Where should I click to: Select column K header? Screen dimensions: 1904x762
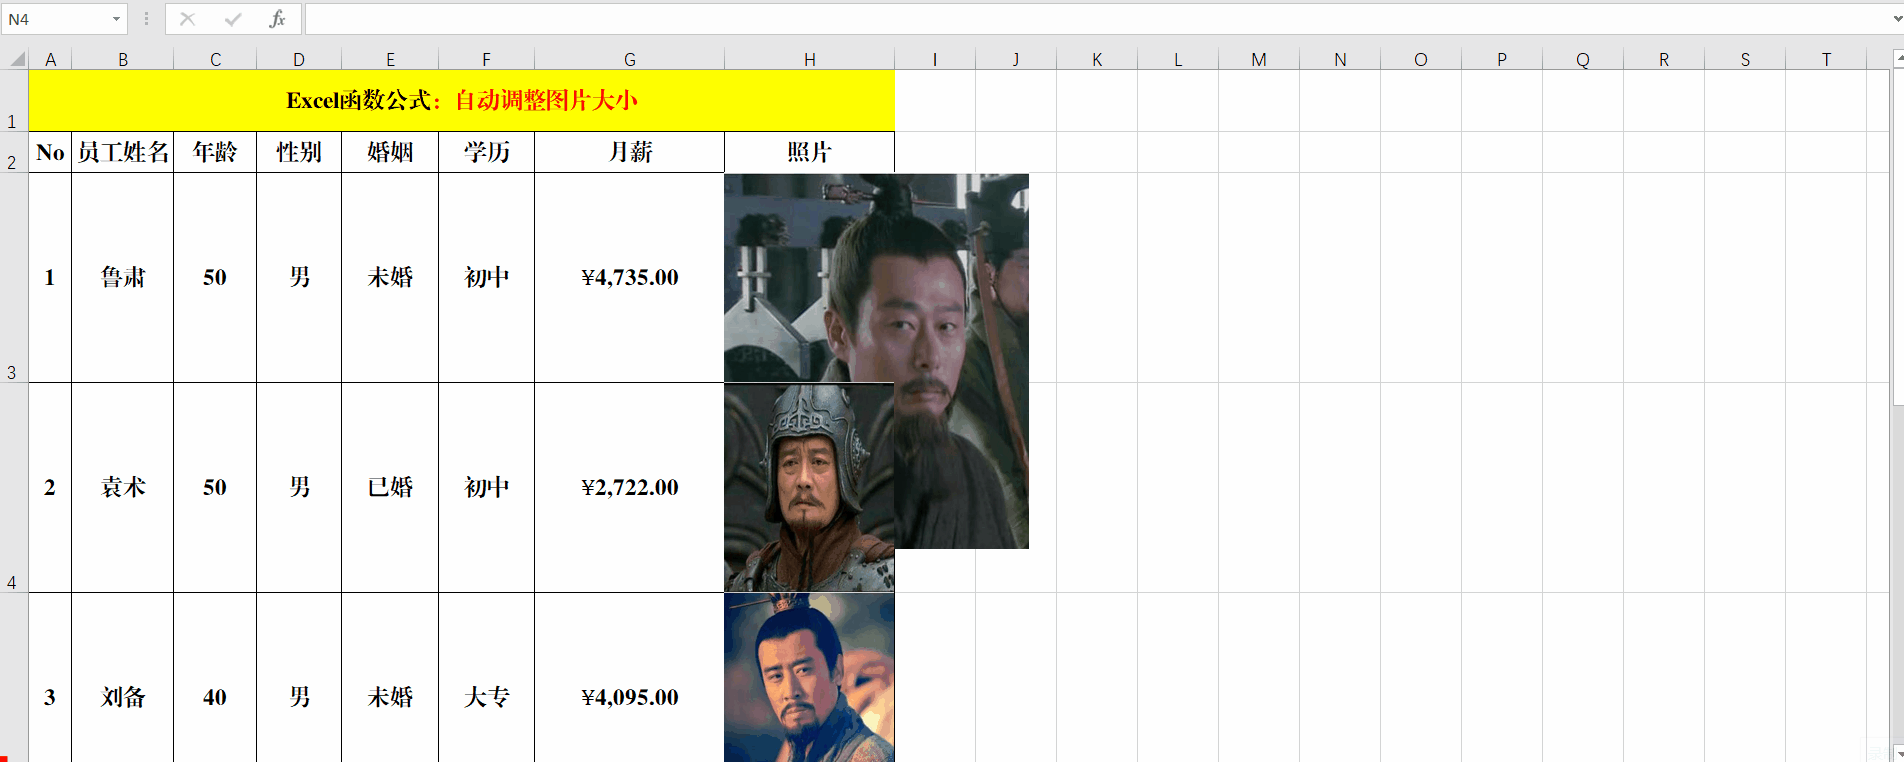coord(1097,60)
